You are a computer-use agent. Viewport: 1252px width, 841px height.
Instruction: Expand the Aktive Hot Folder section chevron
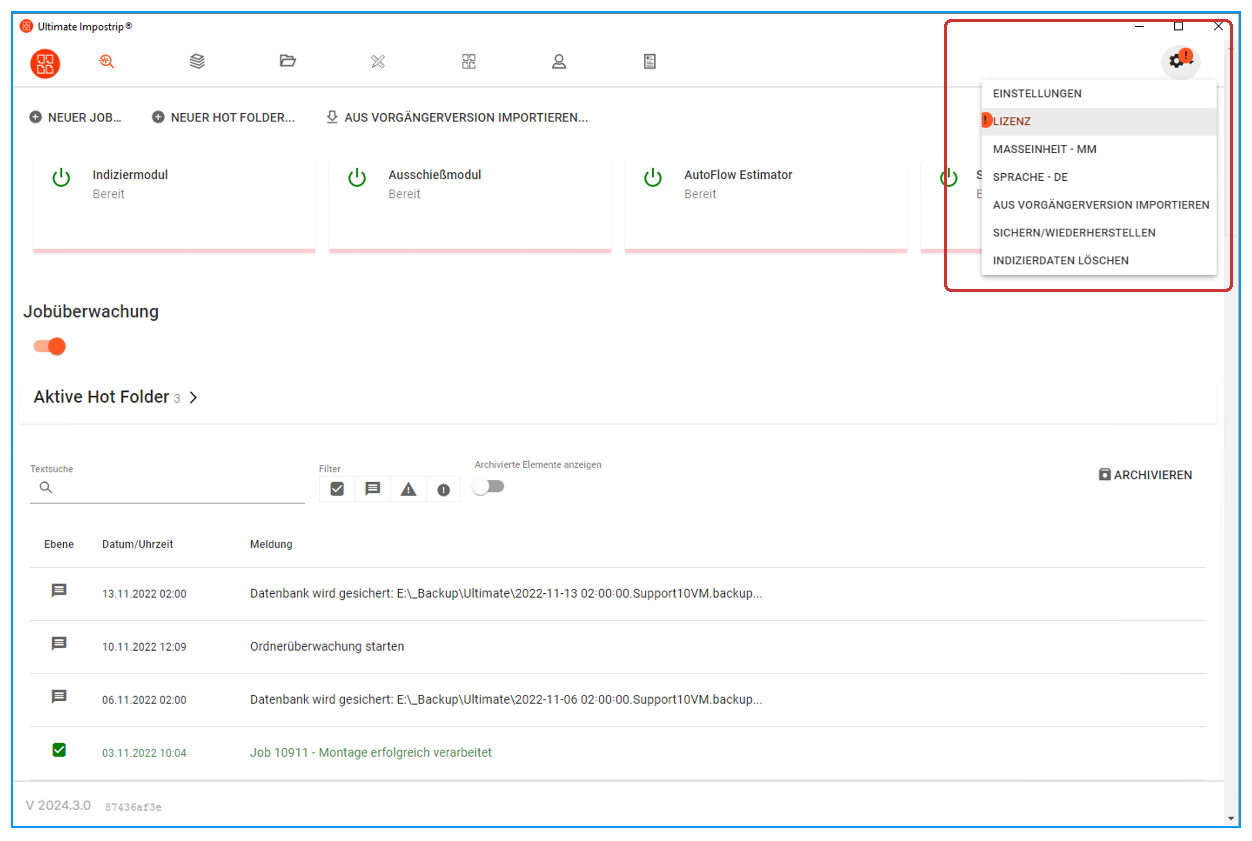point(193,398)
